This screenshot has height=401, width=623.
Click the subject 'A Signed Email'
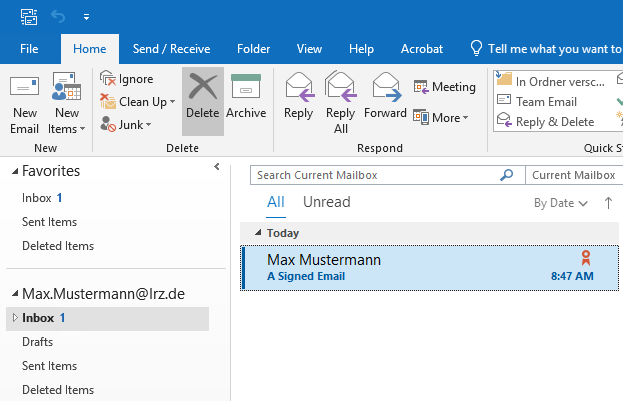pyautogui.click(x=306, y=276)
